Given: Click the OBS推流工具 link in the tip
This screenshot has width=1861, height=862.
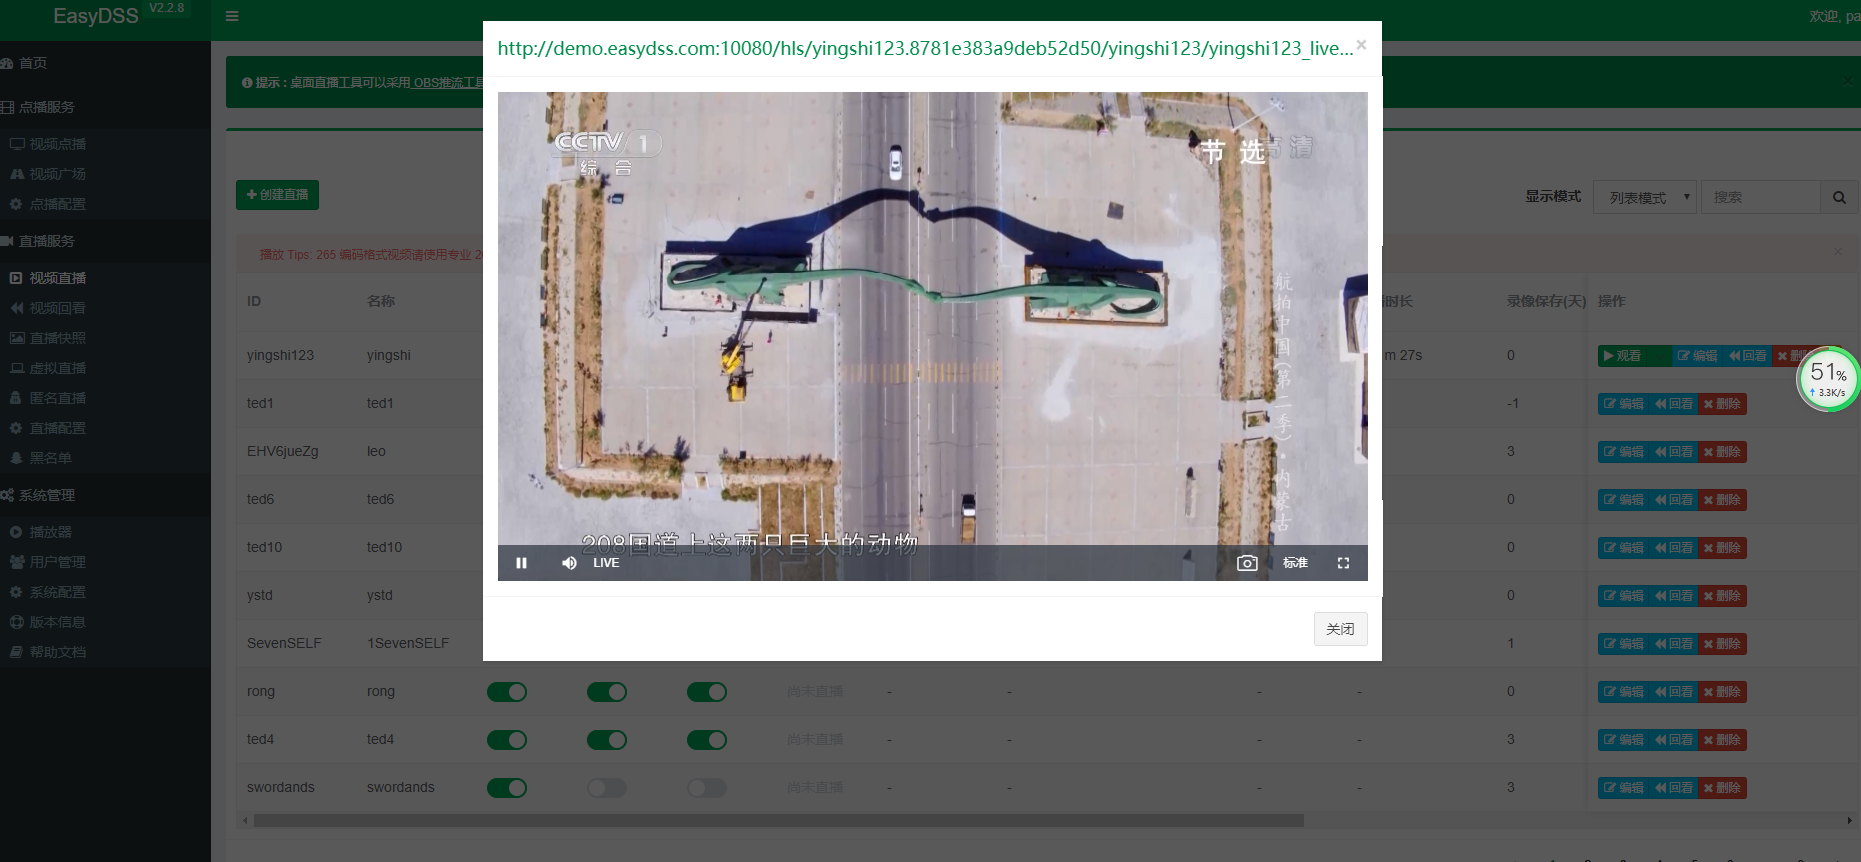Looking at the screenshot, I should click(448, 83).
